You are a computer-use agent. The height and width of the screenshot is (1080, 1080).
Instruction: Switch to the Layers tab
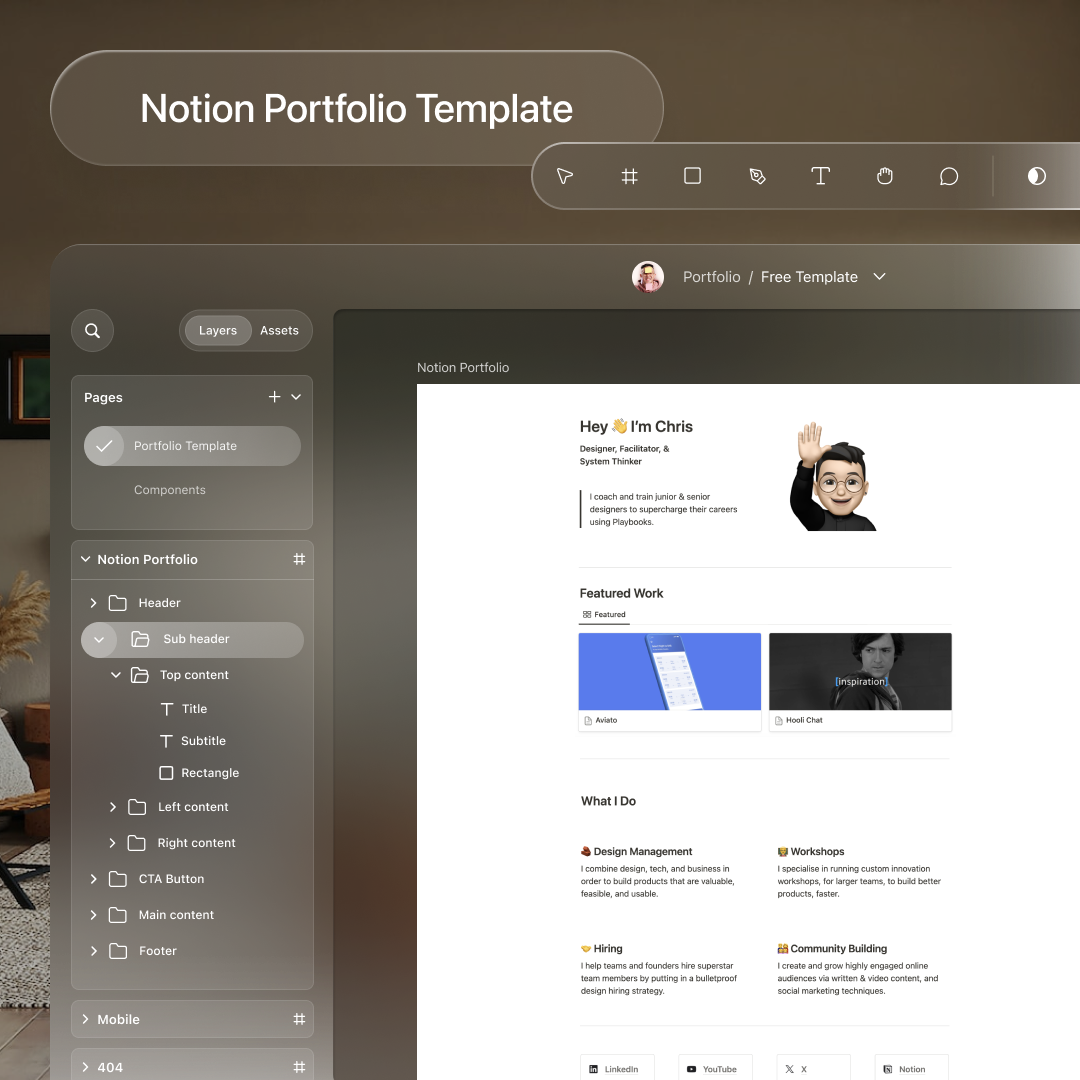click(217, 330)
